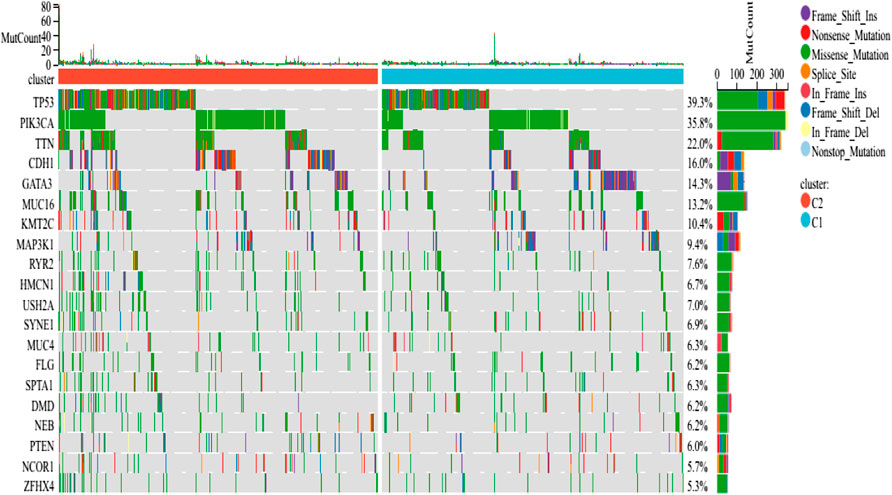Click the yellow In_Frame_Del legend circle
892x495 pixels.
(805, 130)
